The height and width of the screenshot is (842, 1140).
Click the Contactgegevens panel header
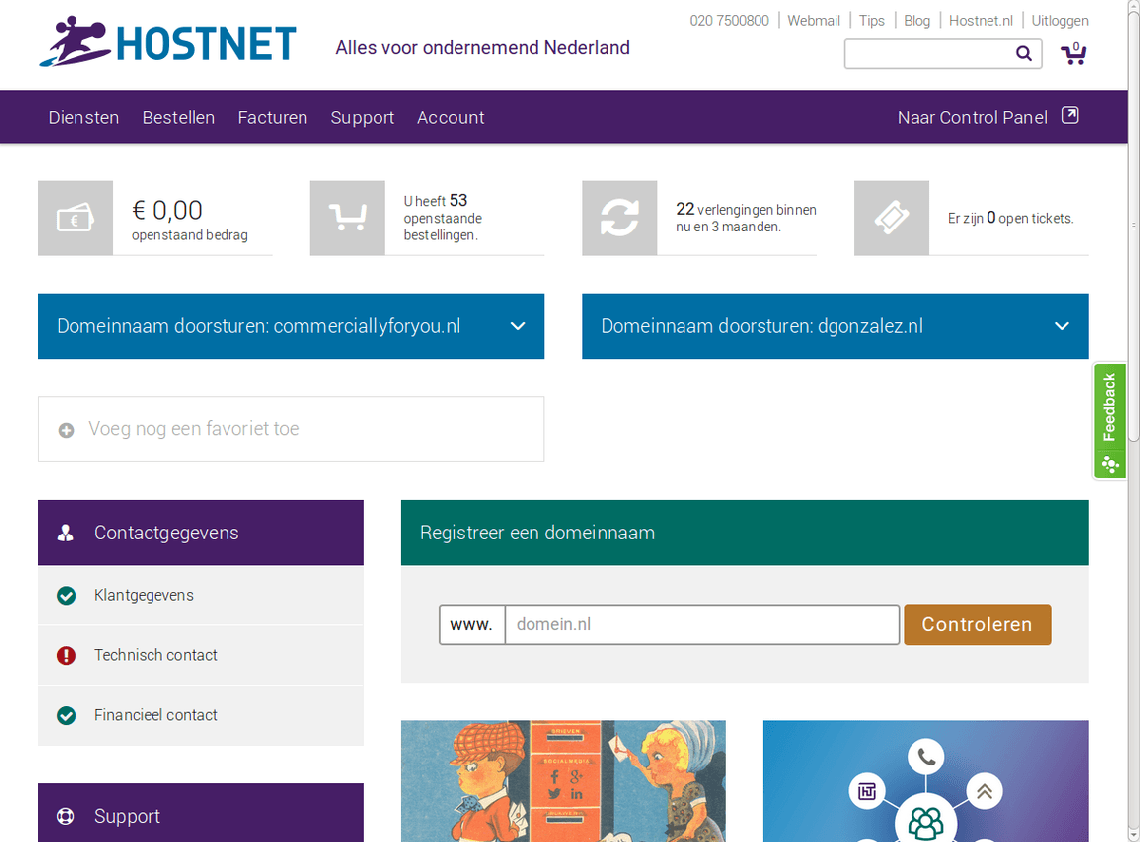point(201,532)
